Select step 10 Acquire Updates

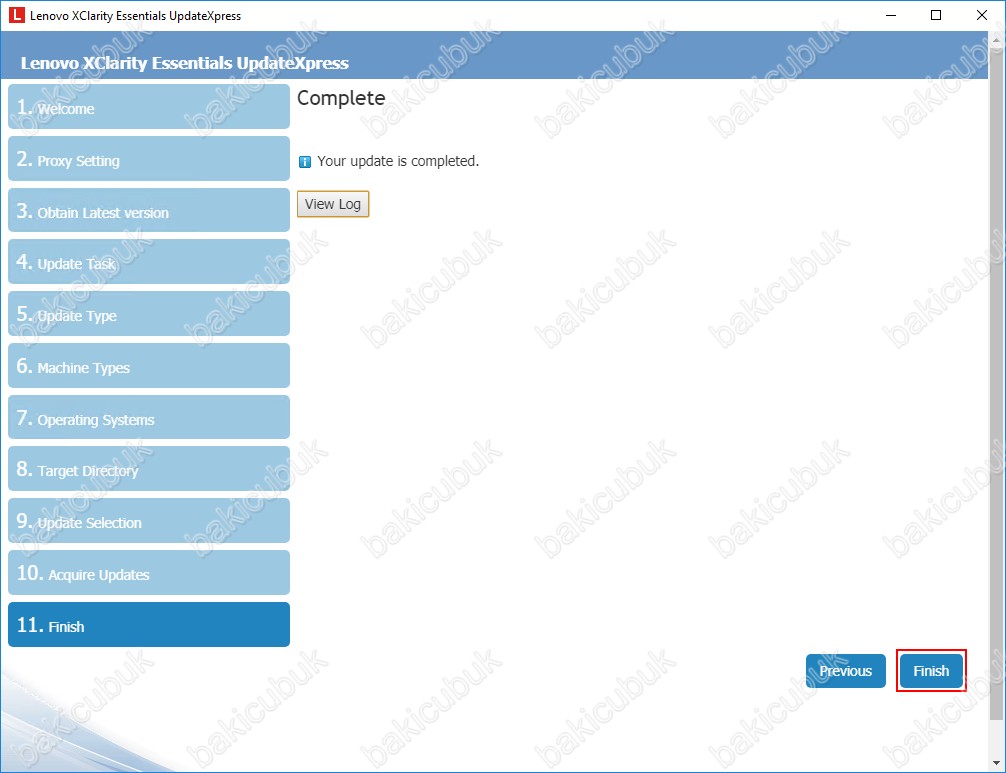tap(149, 573)
